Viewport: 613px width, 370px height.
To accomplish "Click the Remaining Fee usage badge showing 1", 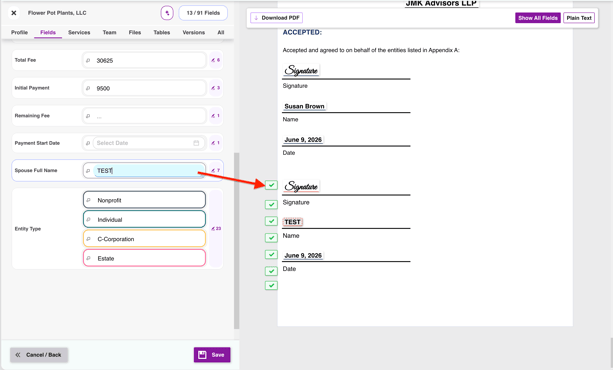I will [215, 116].
